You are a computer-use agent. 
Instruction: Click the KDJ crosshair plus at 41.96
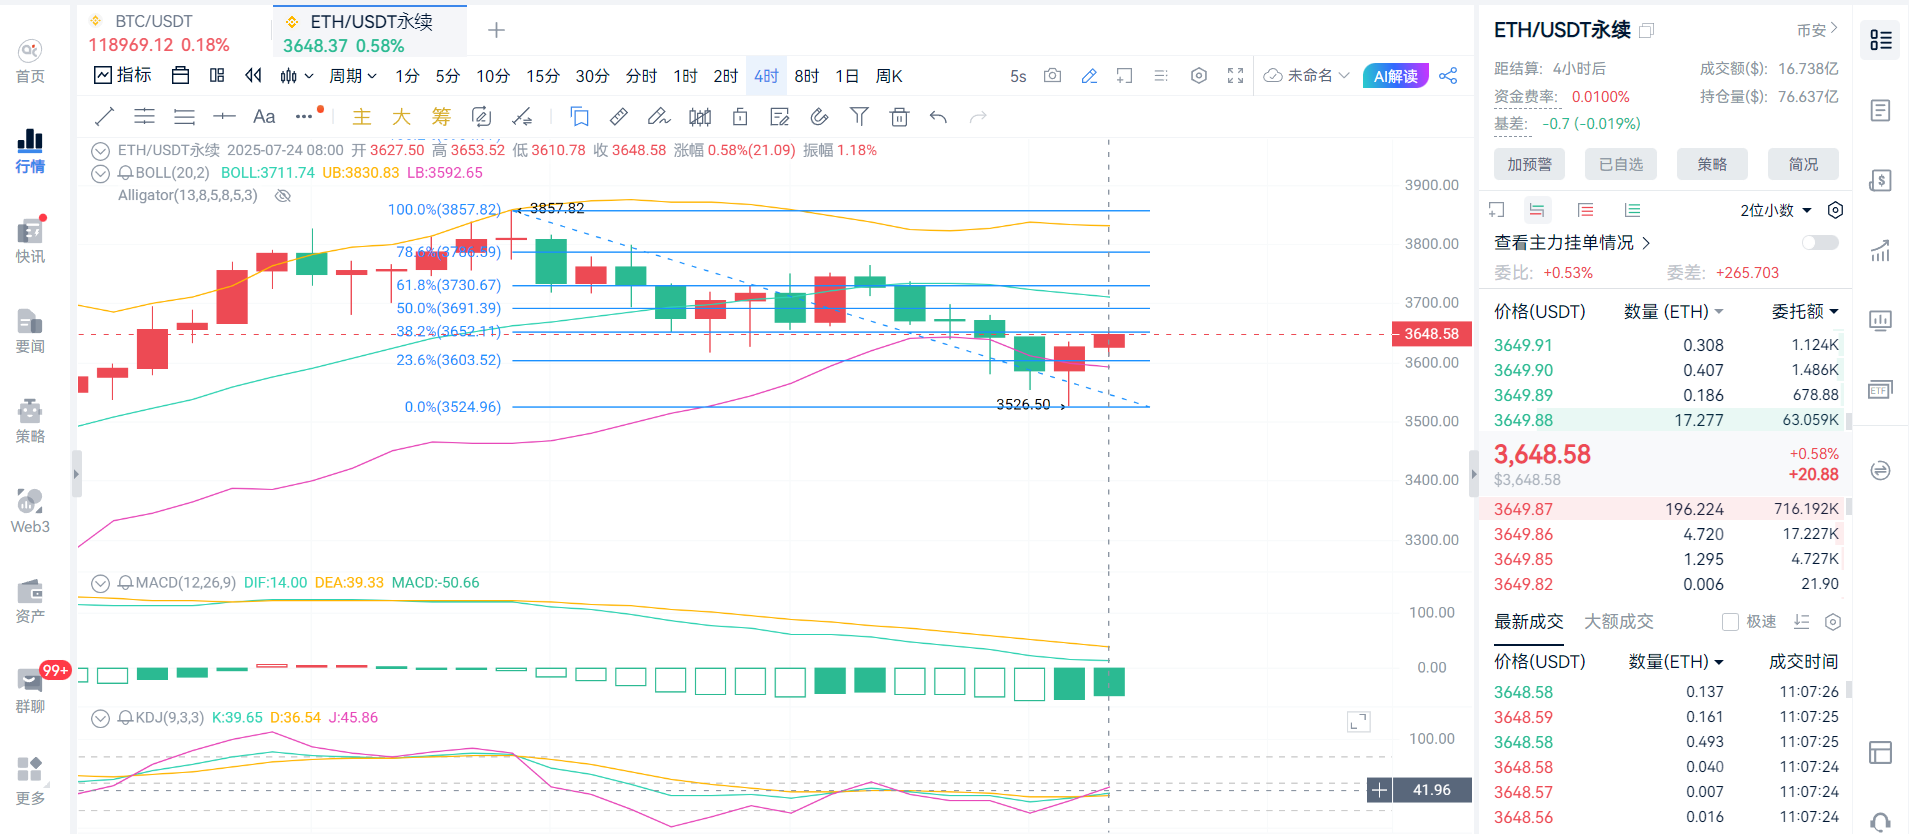point(1380,790)
